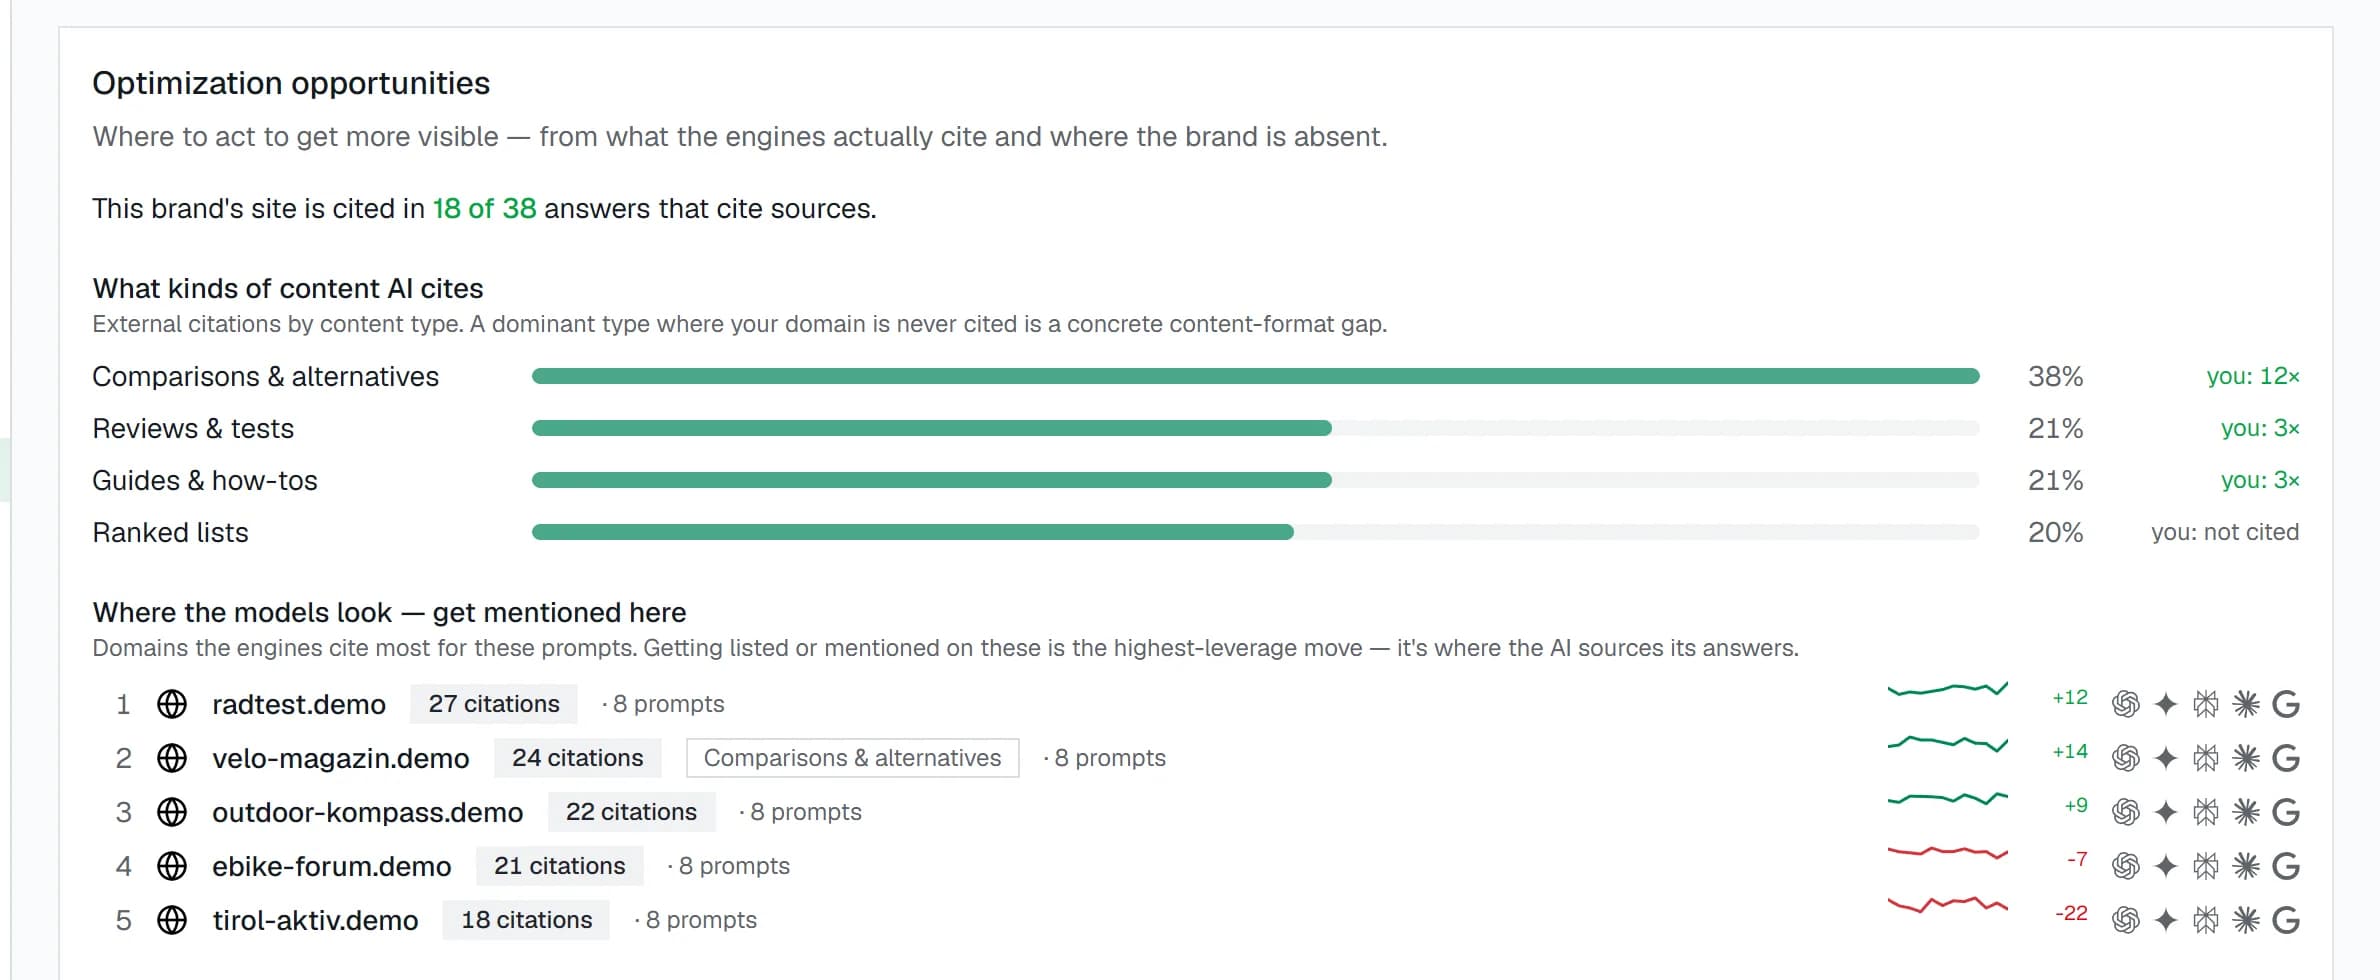This screenshot has height=980, width=2380.
Task: Click the Google G icon in the radtest.demo row
Action: tap(2286, 705)
